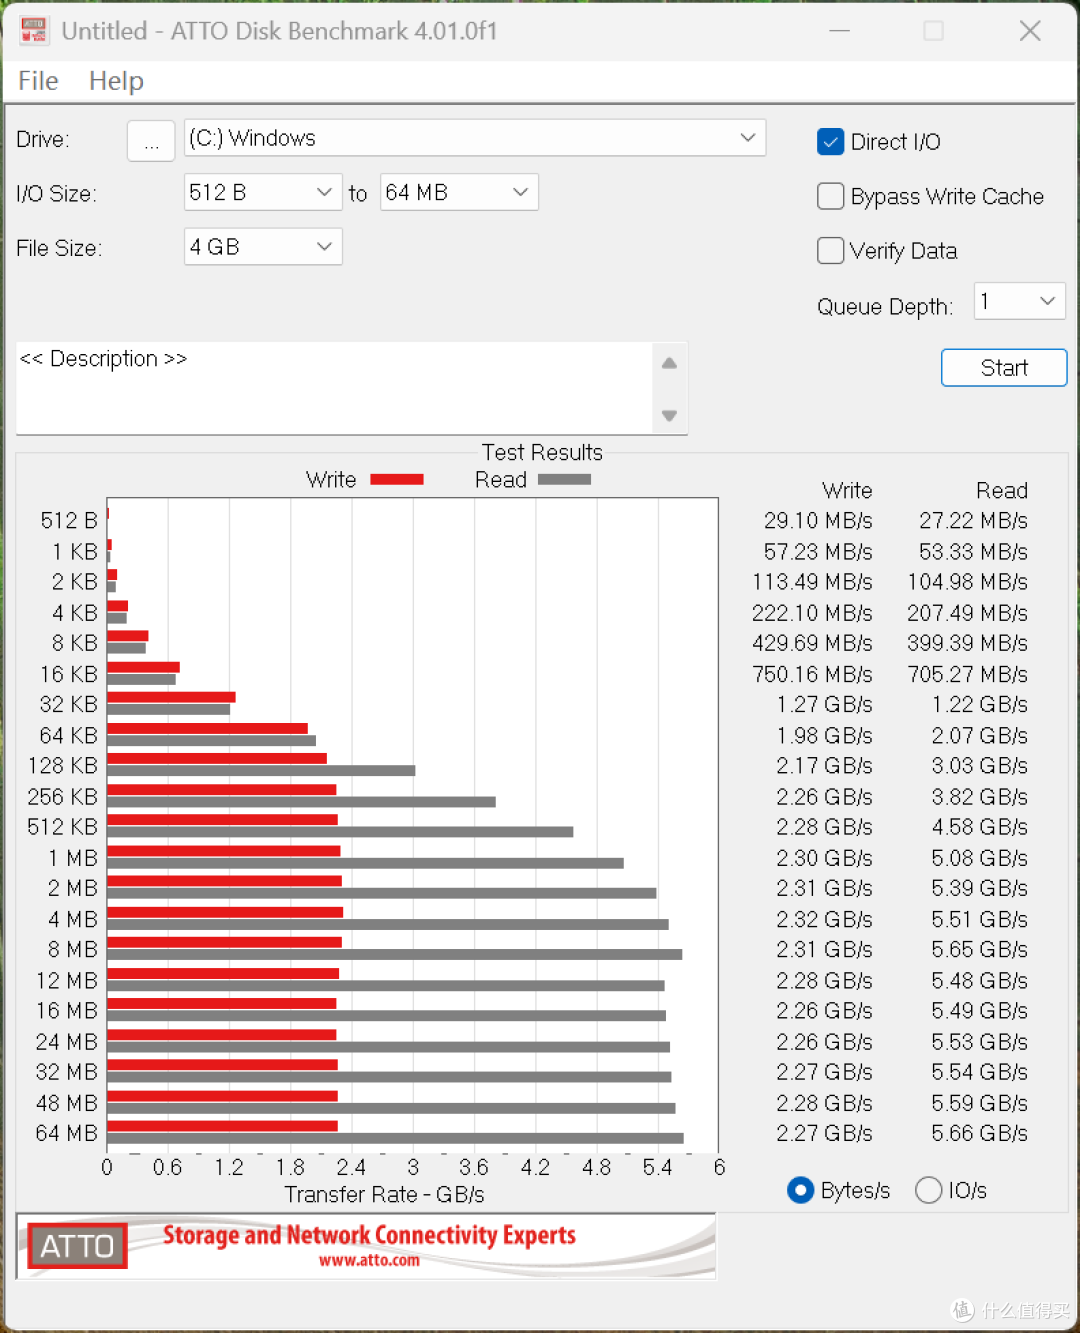Image resolution: width=1080 pixels, height=1333 pixels.
Task: Expand the (C:) Windows drive dropdown
Action: pos(475,138)
